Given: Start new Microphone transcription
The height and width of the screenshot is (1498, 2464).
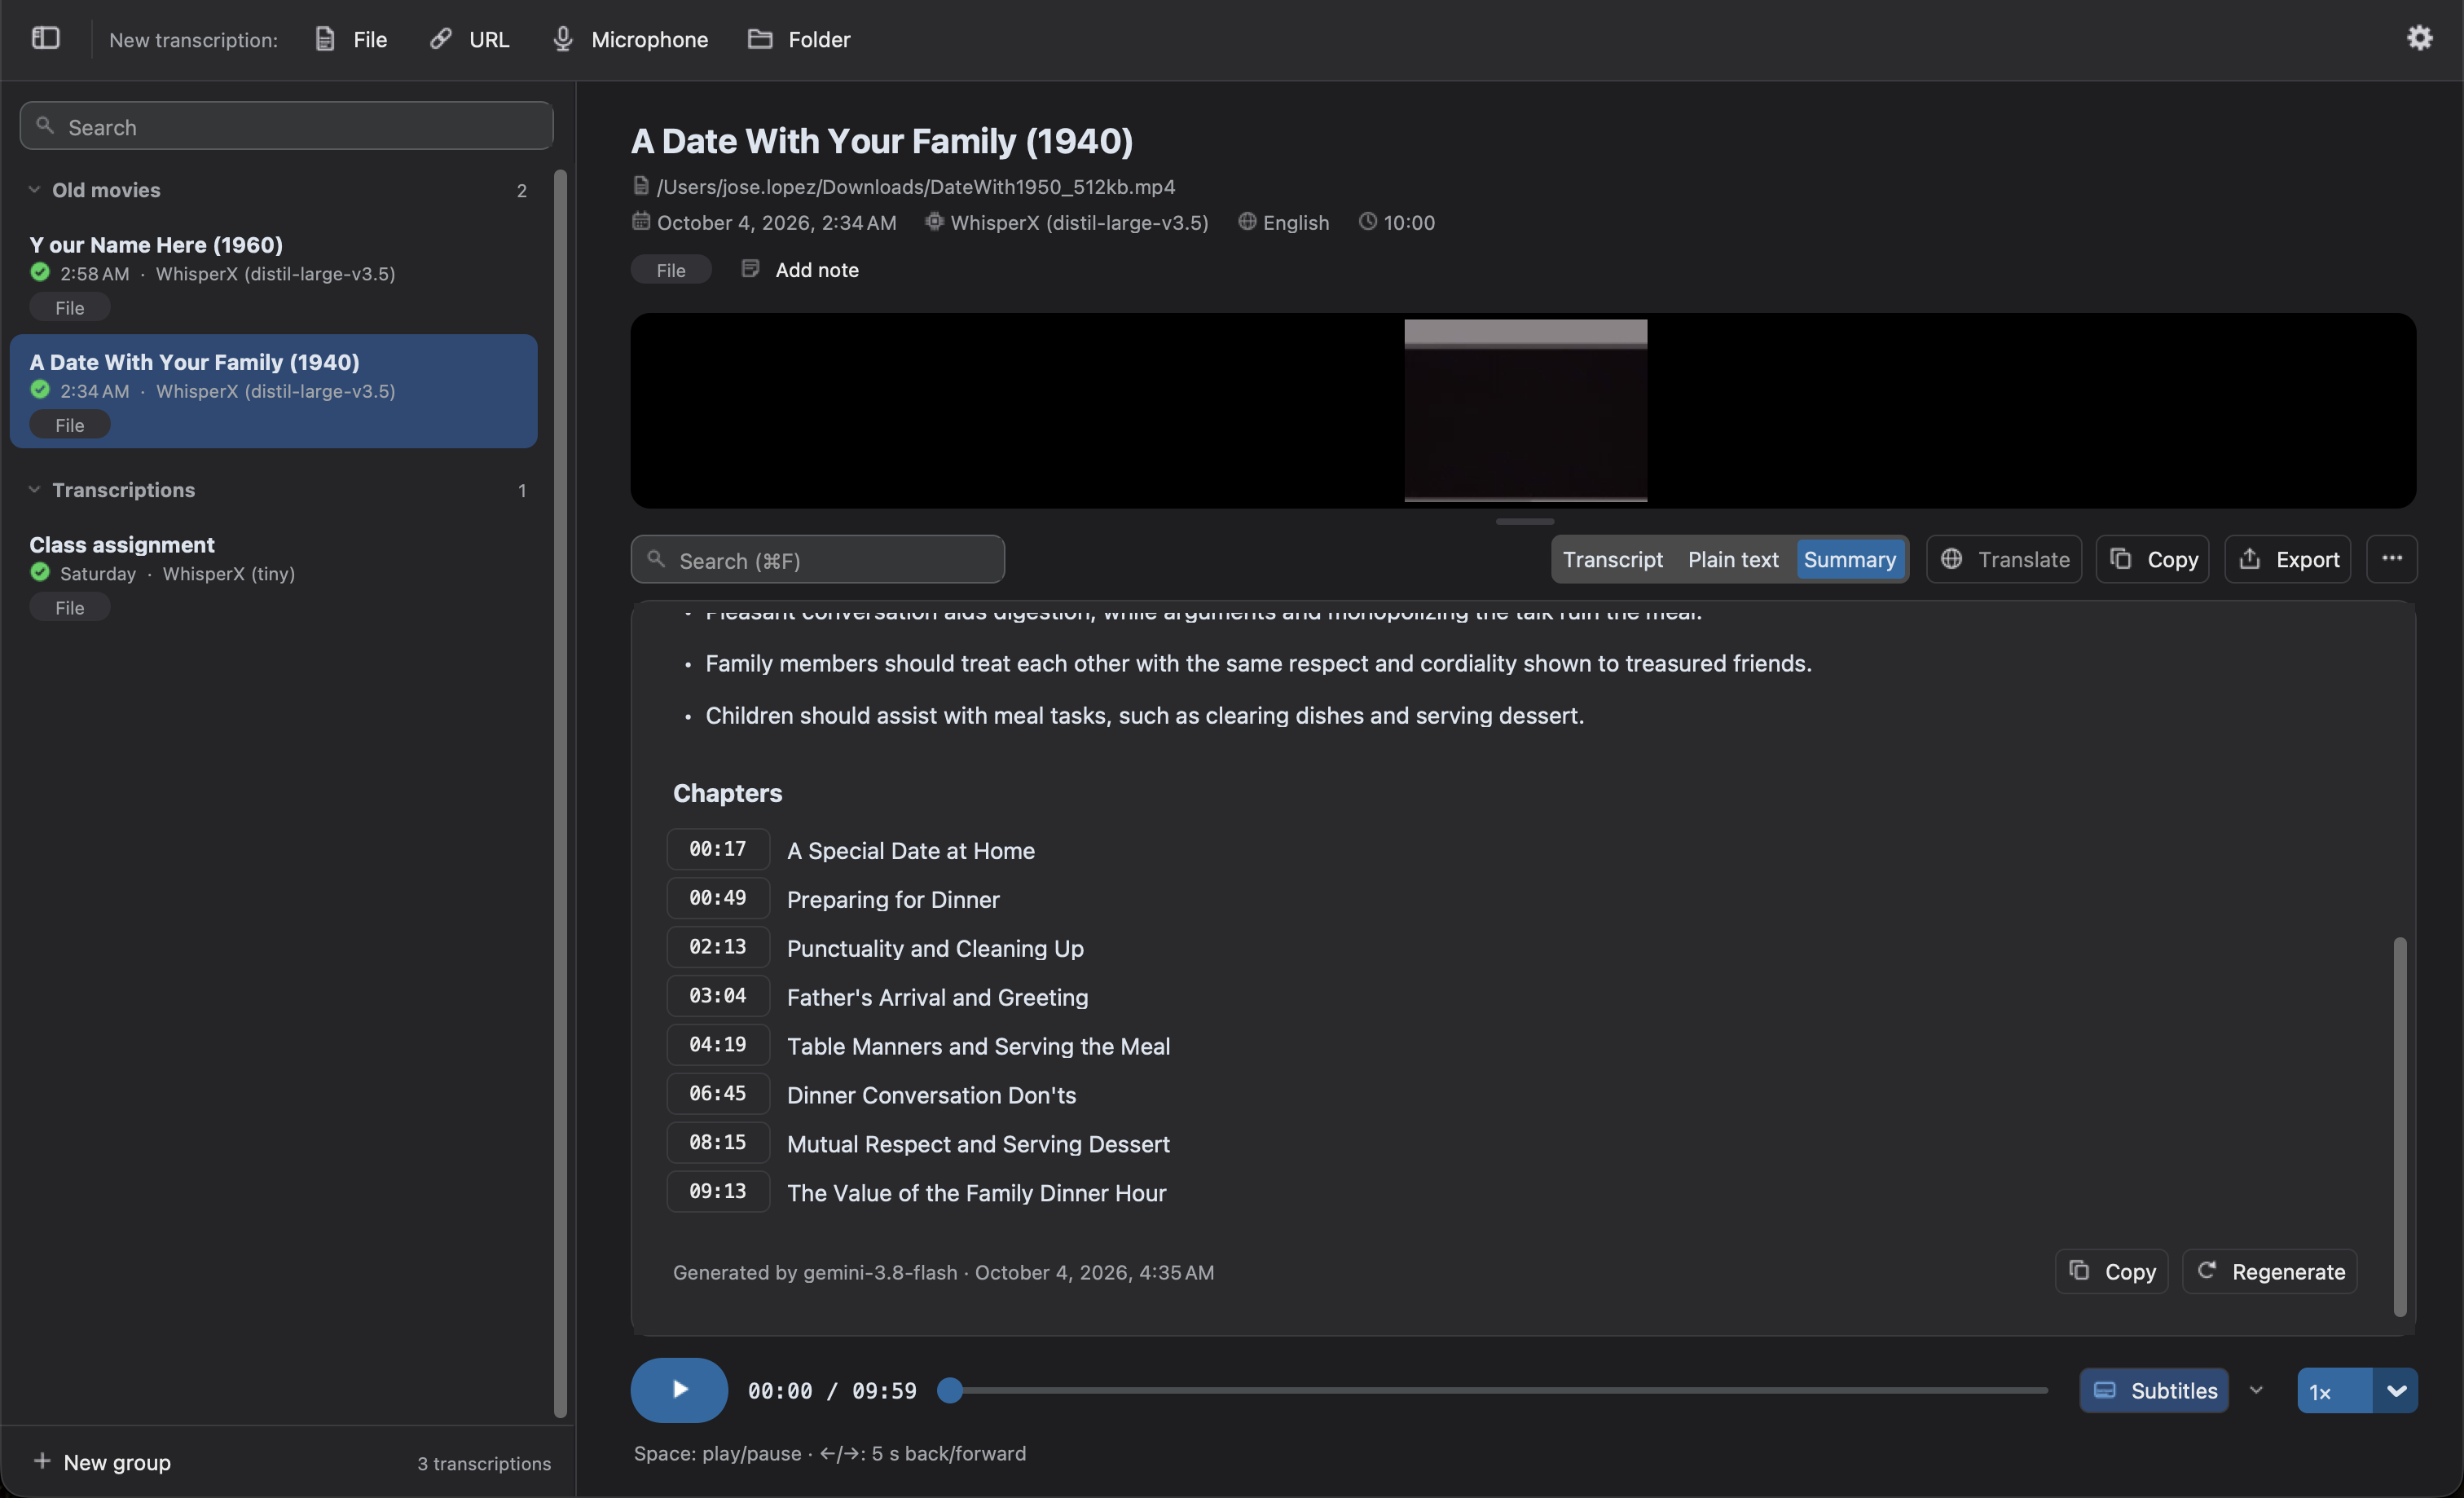Looking at the screenshot, I should (630, 39).
